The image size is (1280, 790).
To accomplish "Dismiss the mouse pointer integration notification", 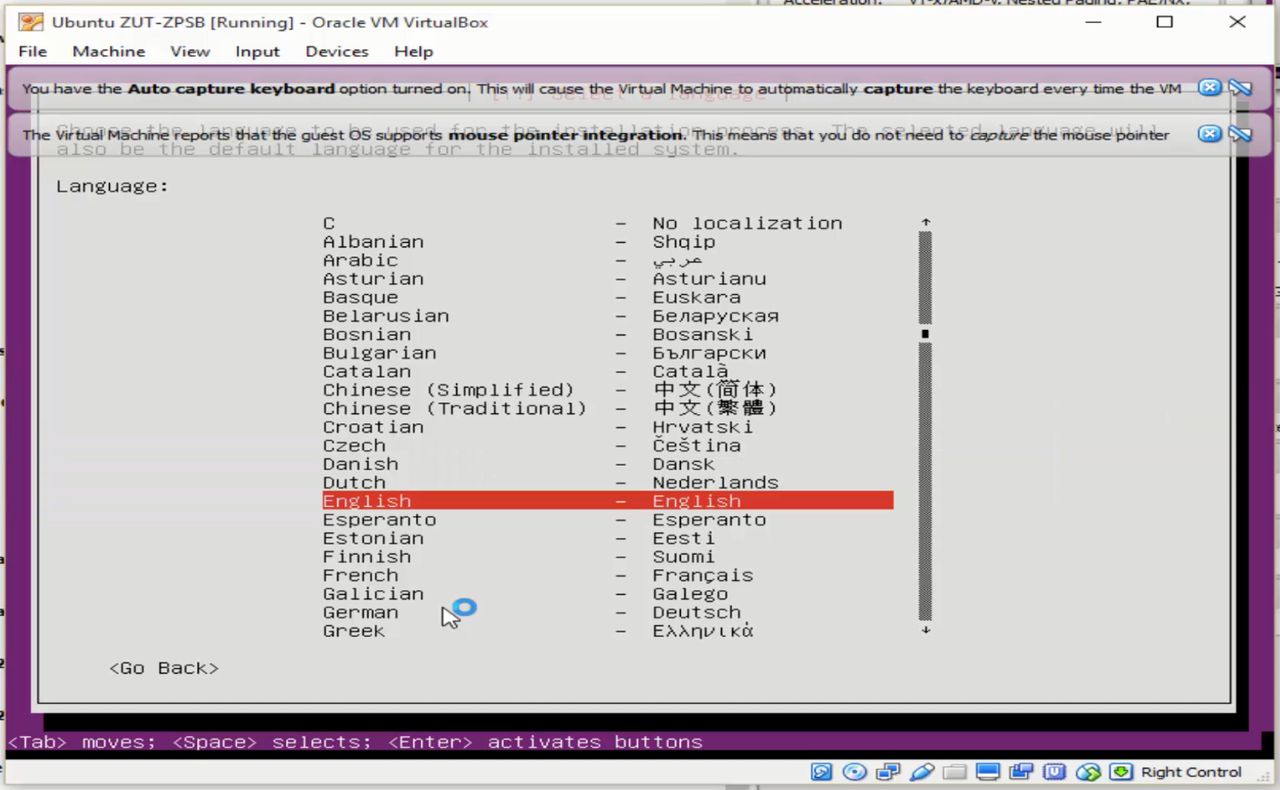I will pyautogui.click(x=1210, y=133).
